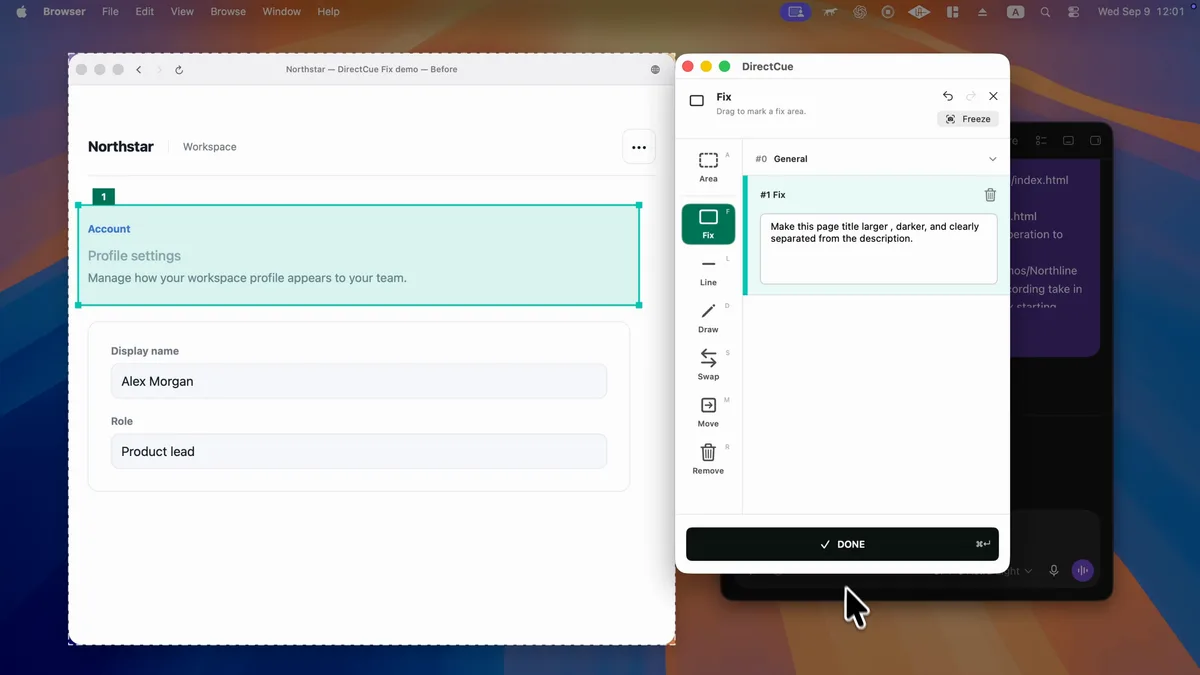Open the Northstar three-dots menu
The width and height of the screenshot is (1200, 675).
pyautogui.click(x=639, y=147)
